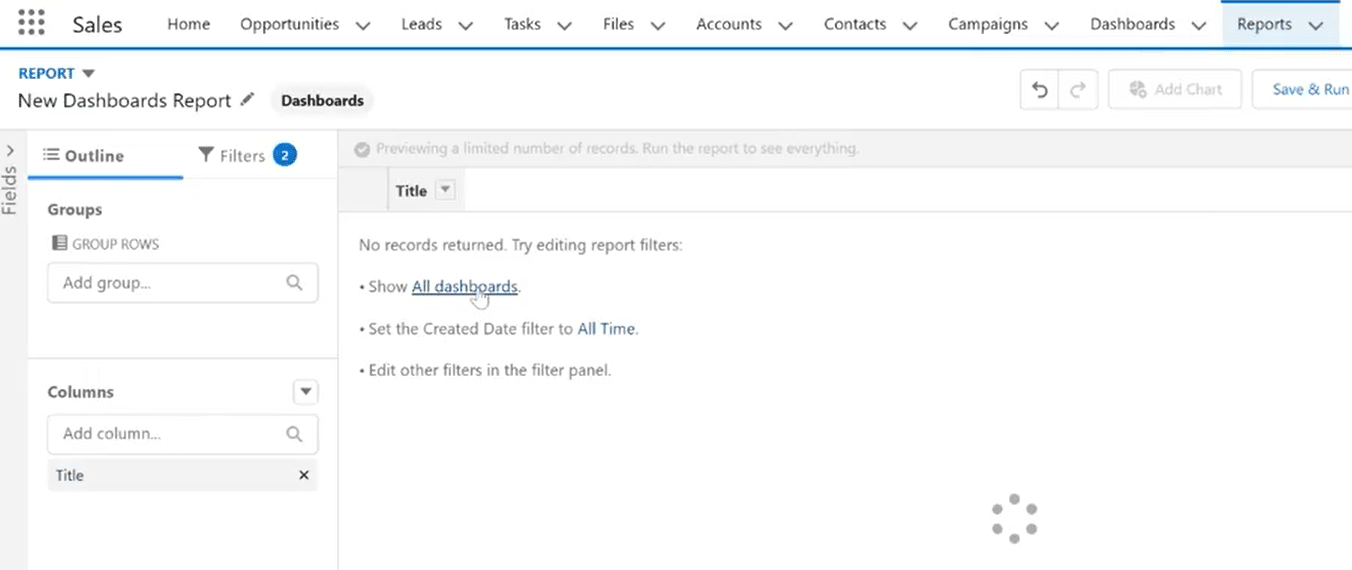
Task: Expand the Dashboards tab dropdown chevron
Action: [1199, 25]
